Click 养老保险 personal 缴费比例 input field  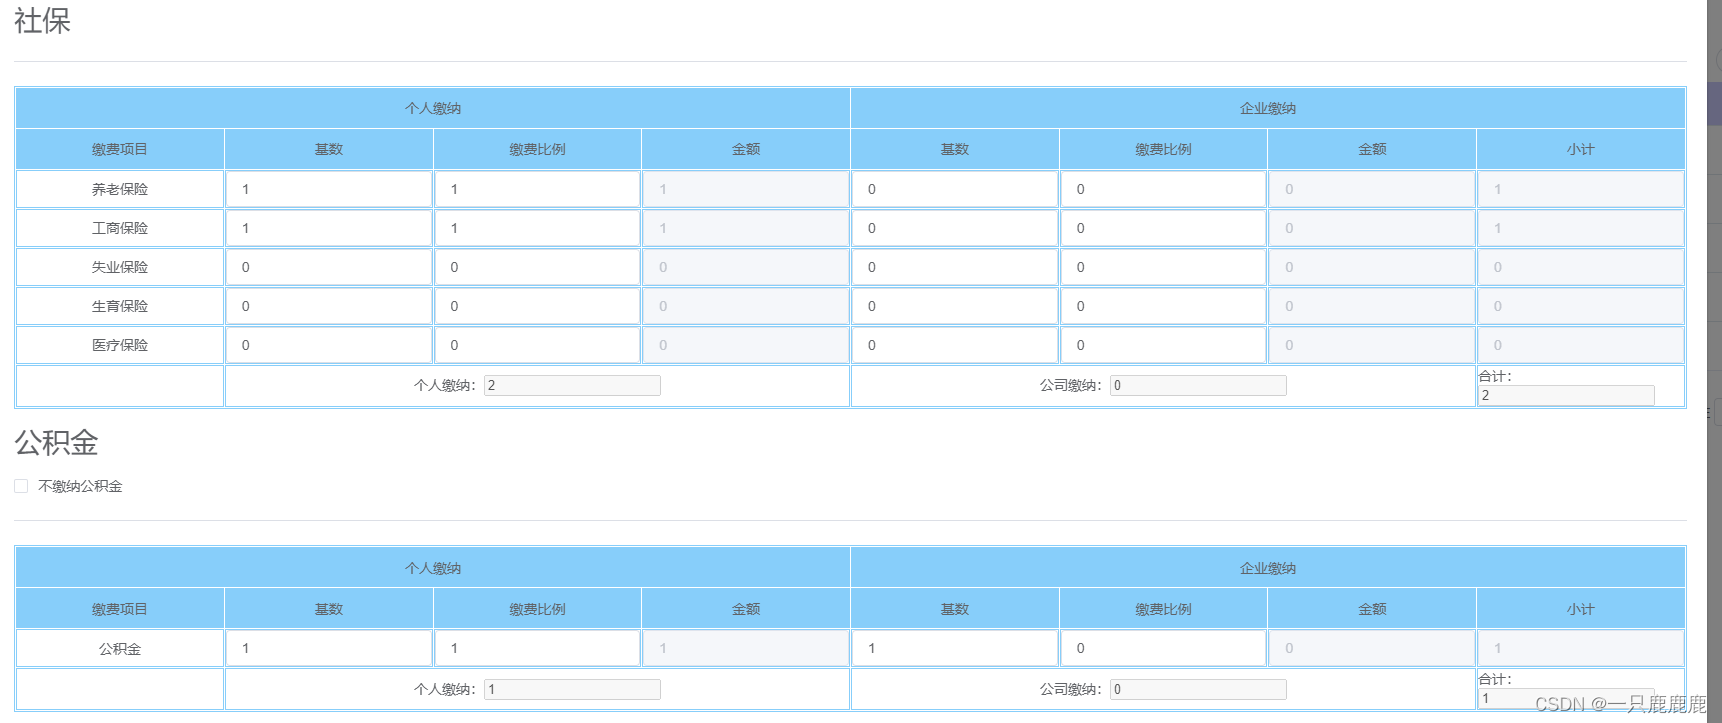pyautogui.click(x=537, y=189)
